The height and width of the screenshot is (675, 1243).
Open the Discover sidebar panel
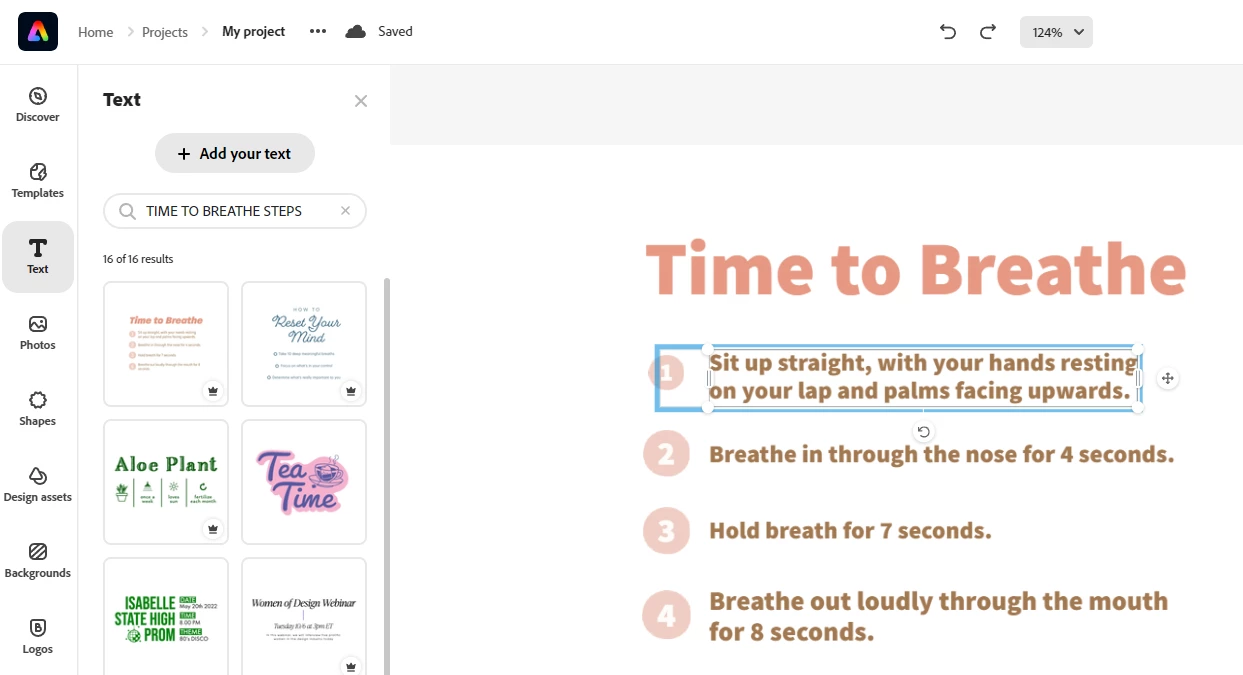tap(38, 105)
